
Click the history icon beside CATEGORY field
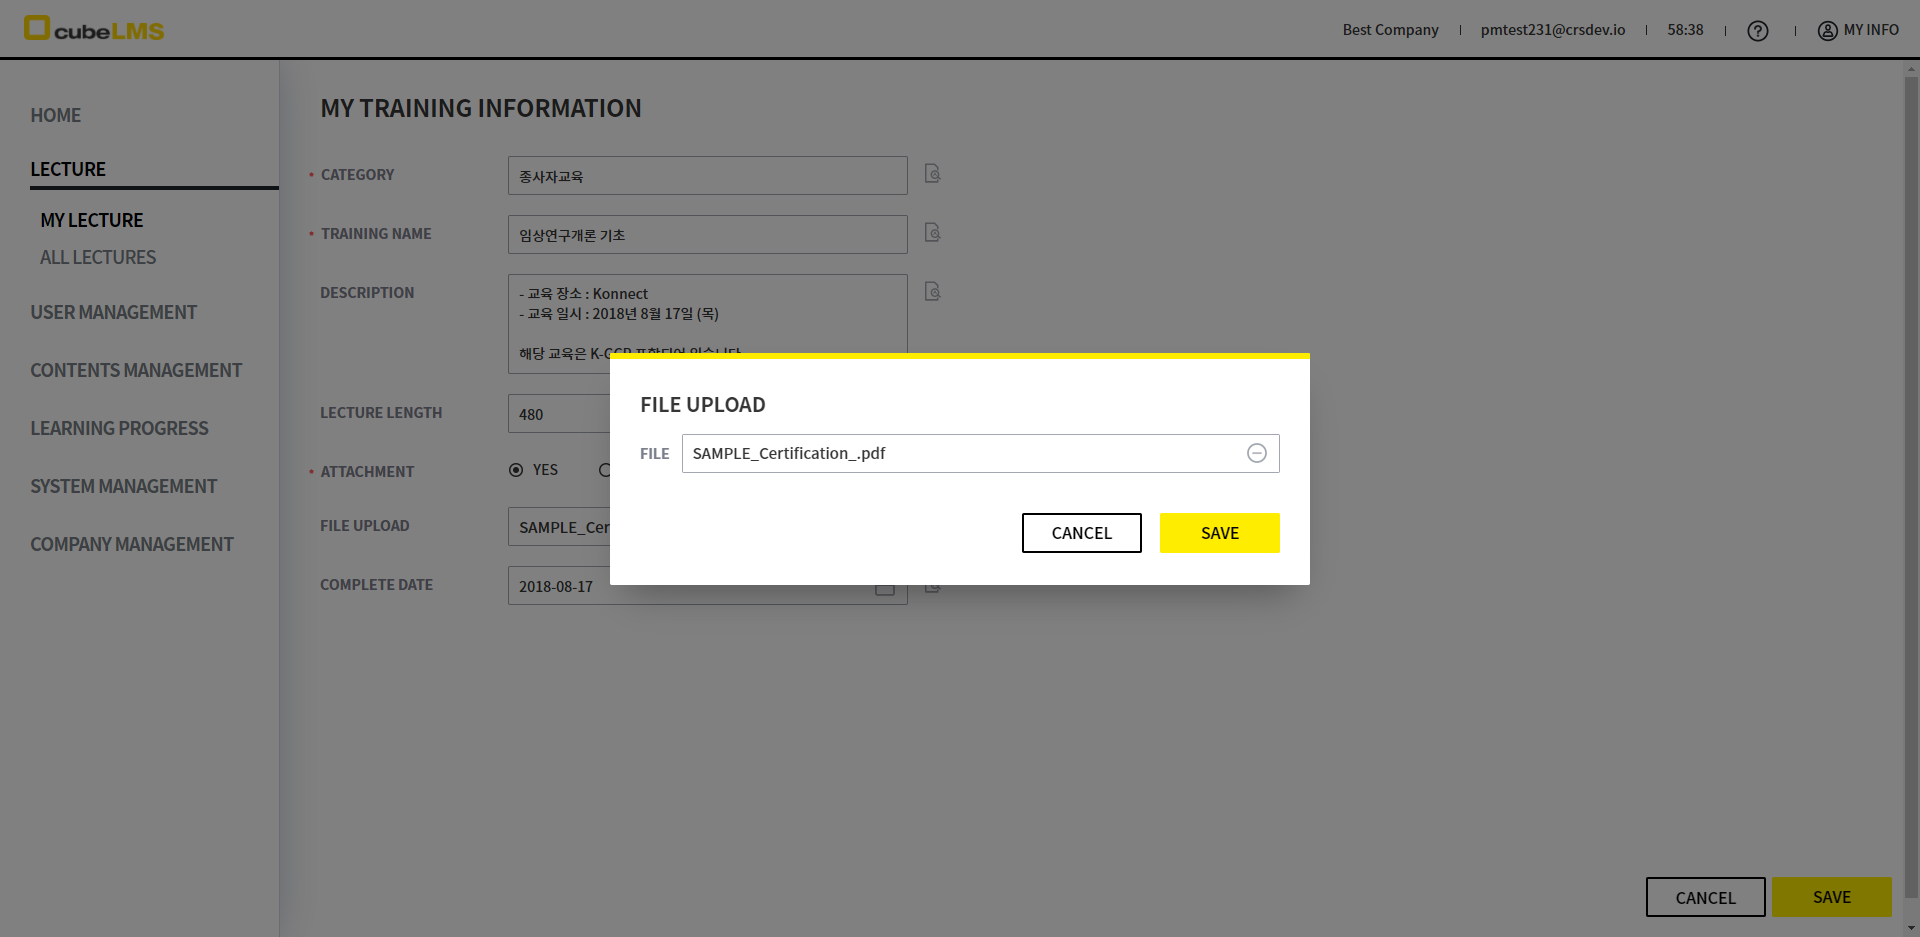[932, 174]
